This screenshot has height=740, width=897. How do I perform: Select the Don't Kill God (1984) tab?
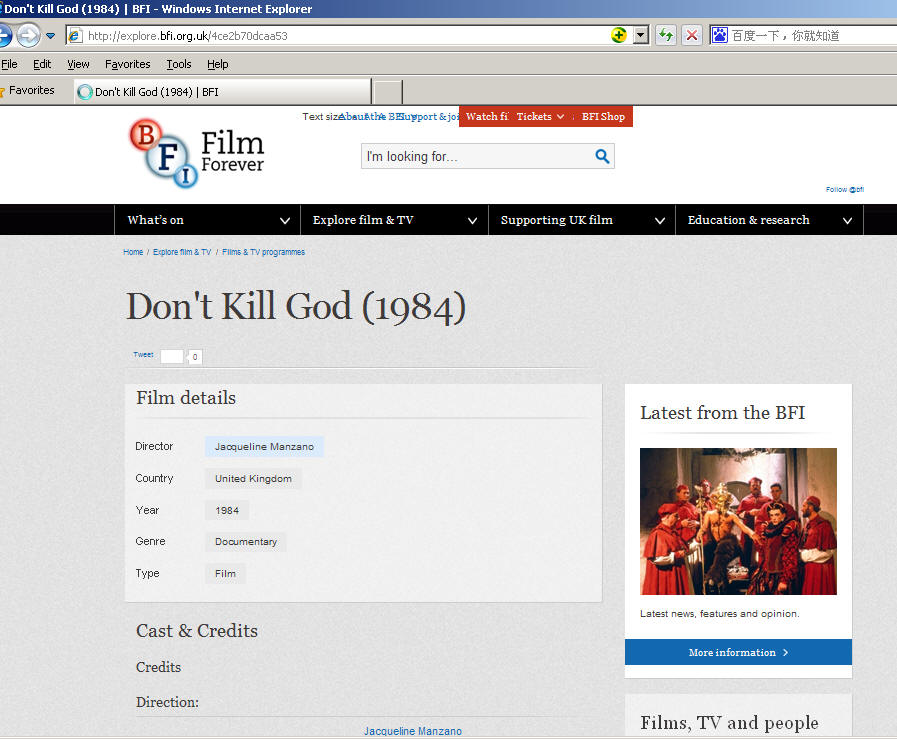tap(223, 91)
